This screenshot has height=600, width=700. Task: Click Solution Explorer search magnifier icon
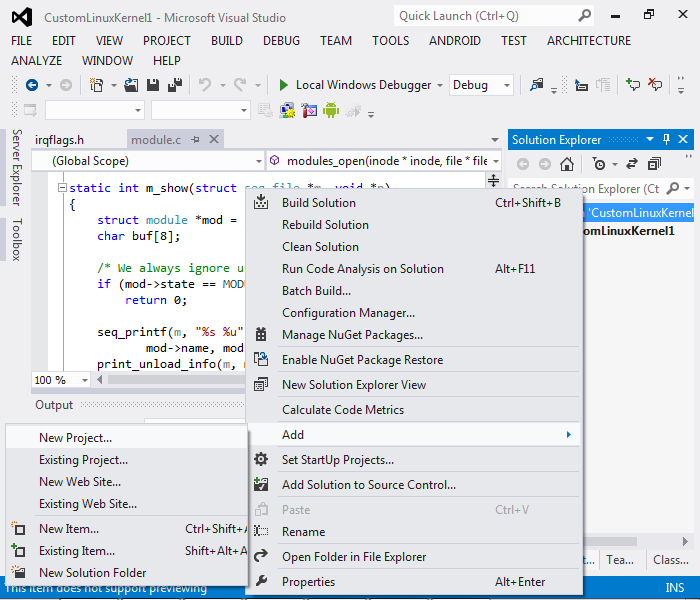coord(673,188)
